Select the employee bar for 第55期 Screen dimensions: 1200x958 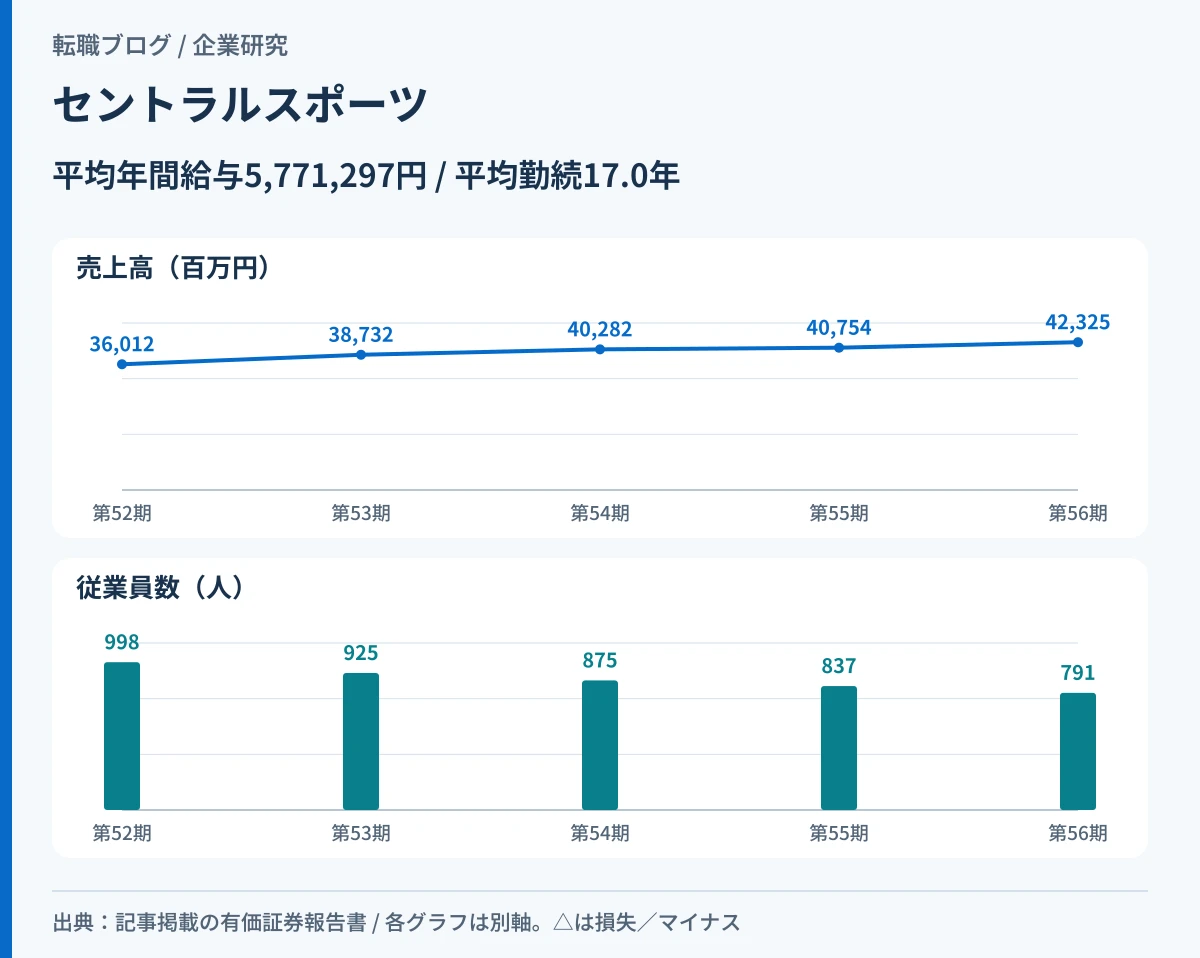tap(839, 748)
